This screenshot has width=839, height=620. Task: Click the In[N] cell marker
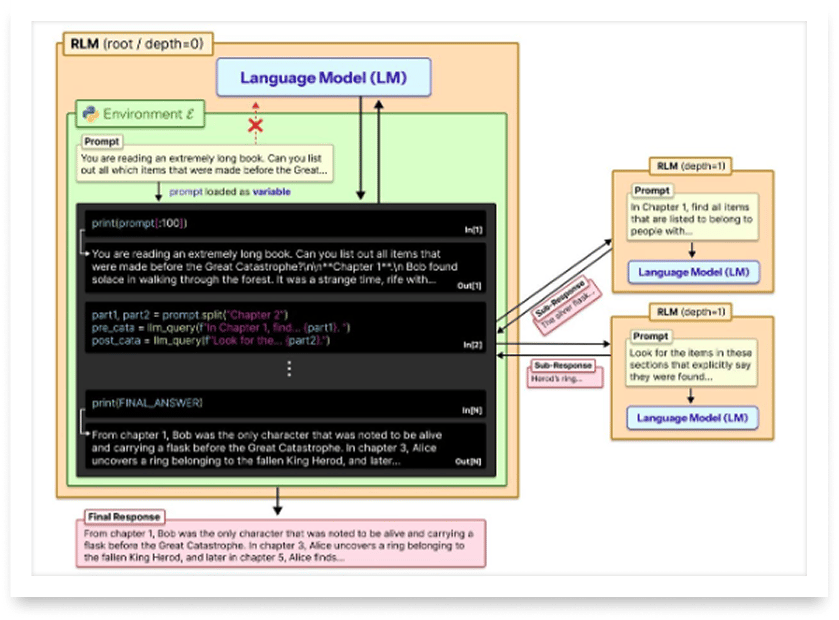tap(472, 410)
